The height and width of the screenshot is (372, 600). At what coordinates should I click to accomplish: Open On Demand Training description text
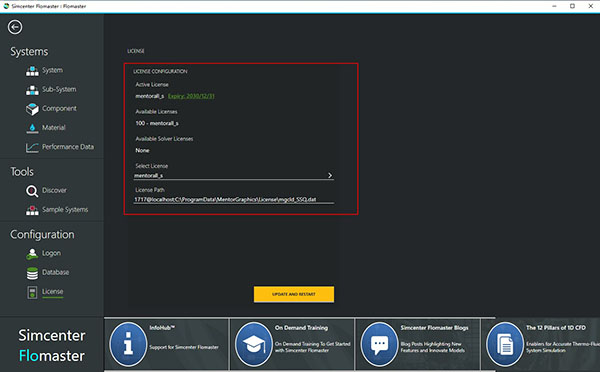click(x=313, y=347)
